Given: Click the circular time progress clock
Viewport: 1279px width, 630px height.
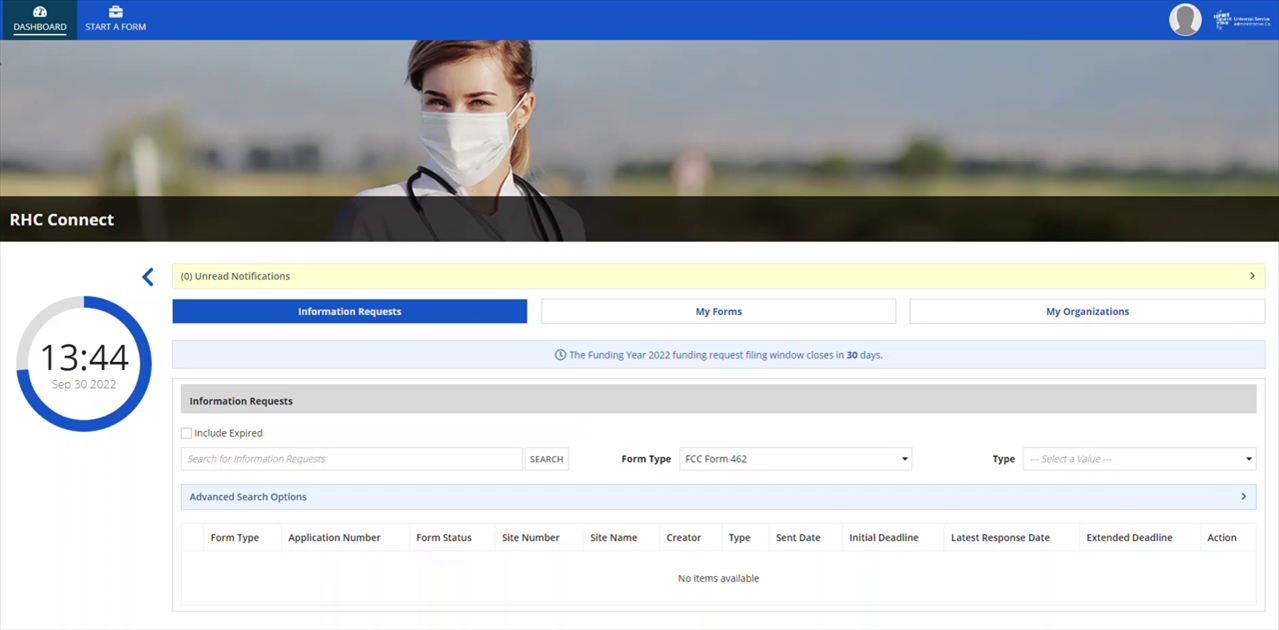Looking at the screenshot, I should coord(84,364).
